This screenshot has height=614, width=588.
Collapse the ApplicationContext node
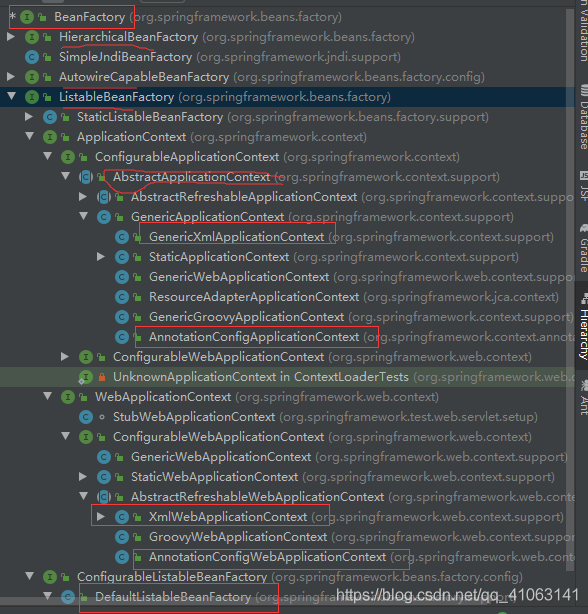pos(30,135)
